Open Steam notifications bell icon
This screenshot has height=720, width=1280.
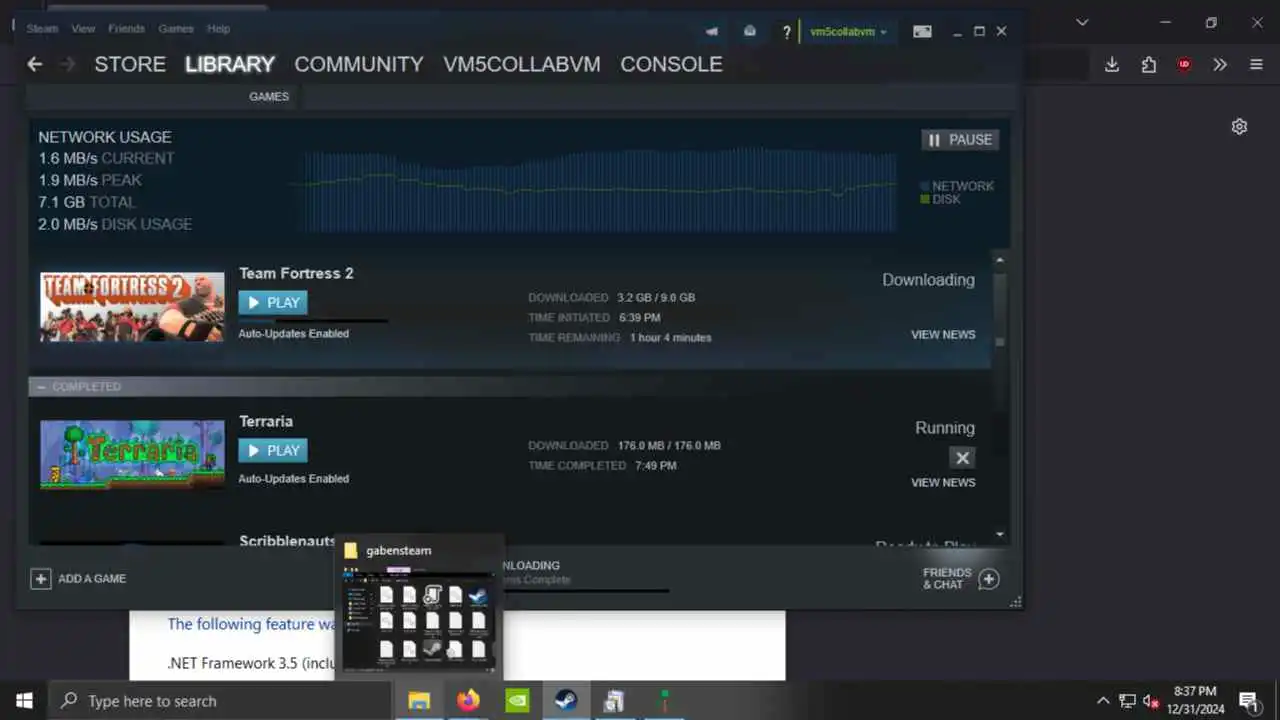[750, 31]
